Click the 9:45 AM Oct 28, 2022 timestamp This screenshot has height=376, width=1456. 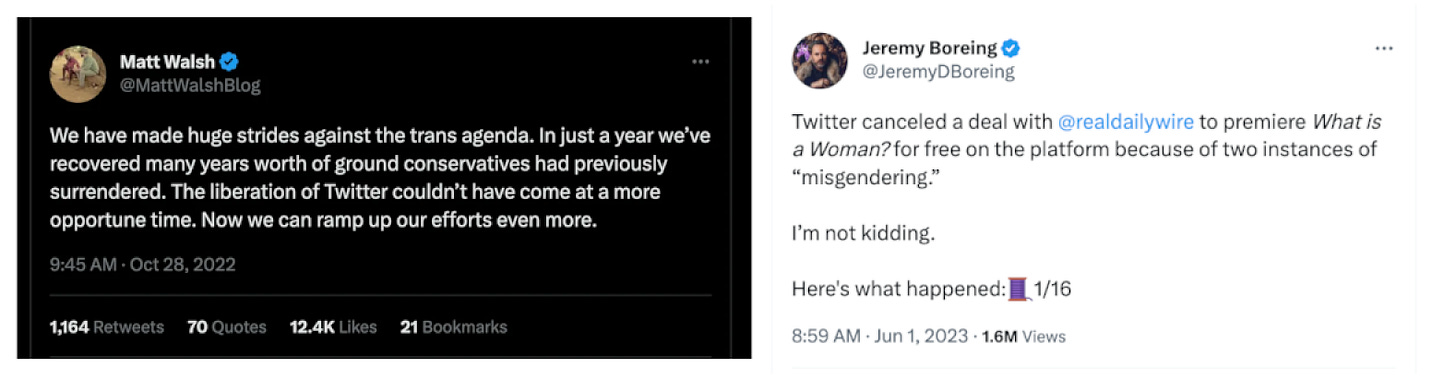click(143, 265)
